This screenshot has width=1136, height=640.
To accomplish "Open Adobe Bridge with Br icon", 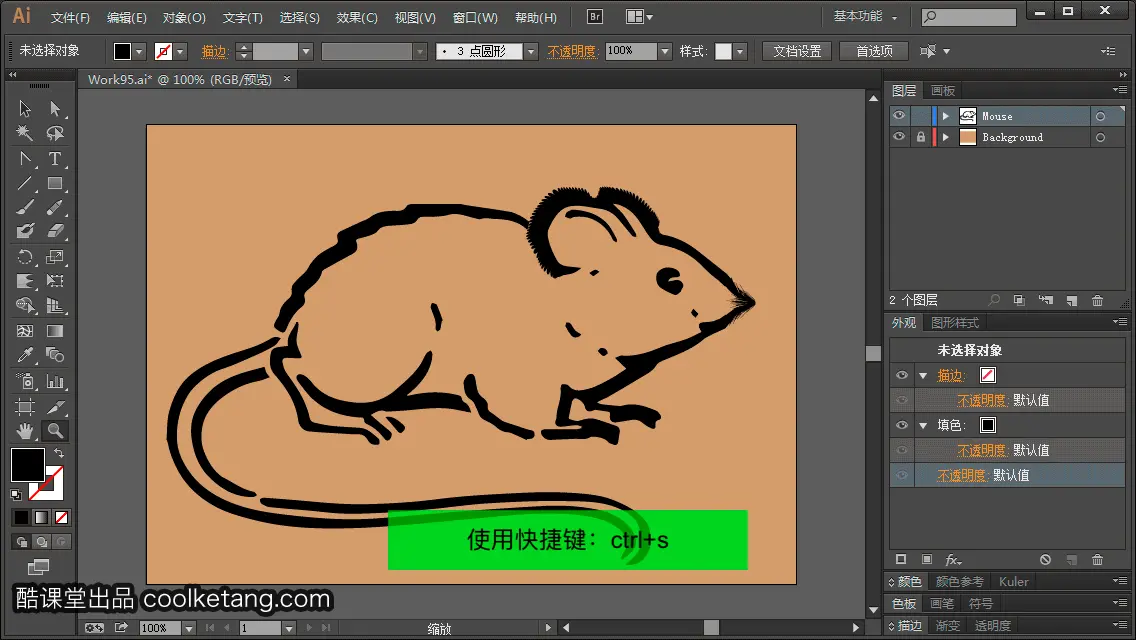I will click(x=595, y=17).
